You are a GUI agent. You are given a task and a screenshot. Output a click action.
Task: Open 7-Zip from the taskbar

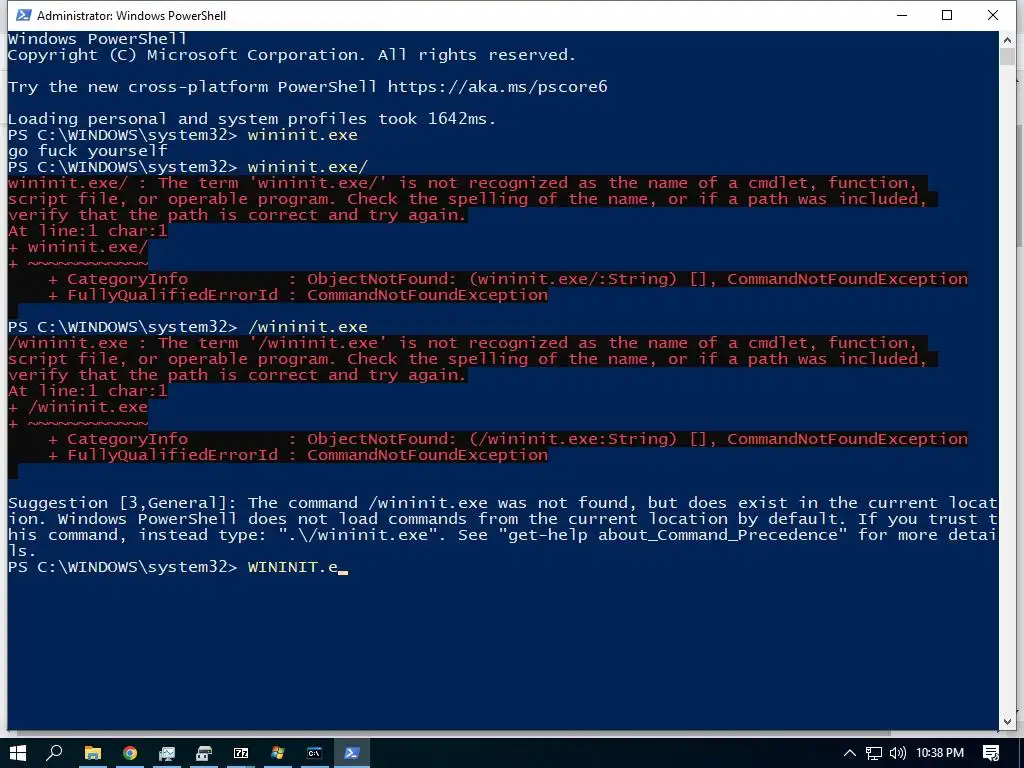tap(241, 753)
